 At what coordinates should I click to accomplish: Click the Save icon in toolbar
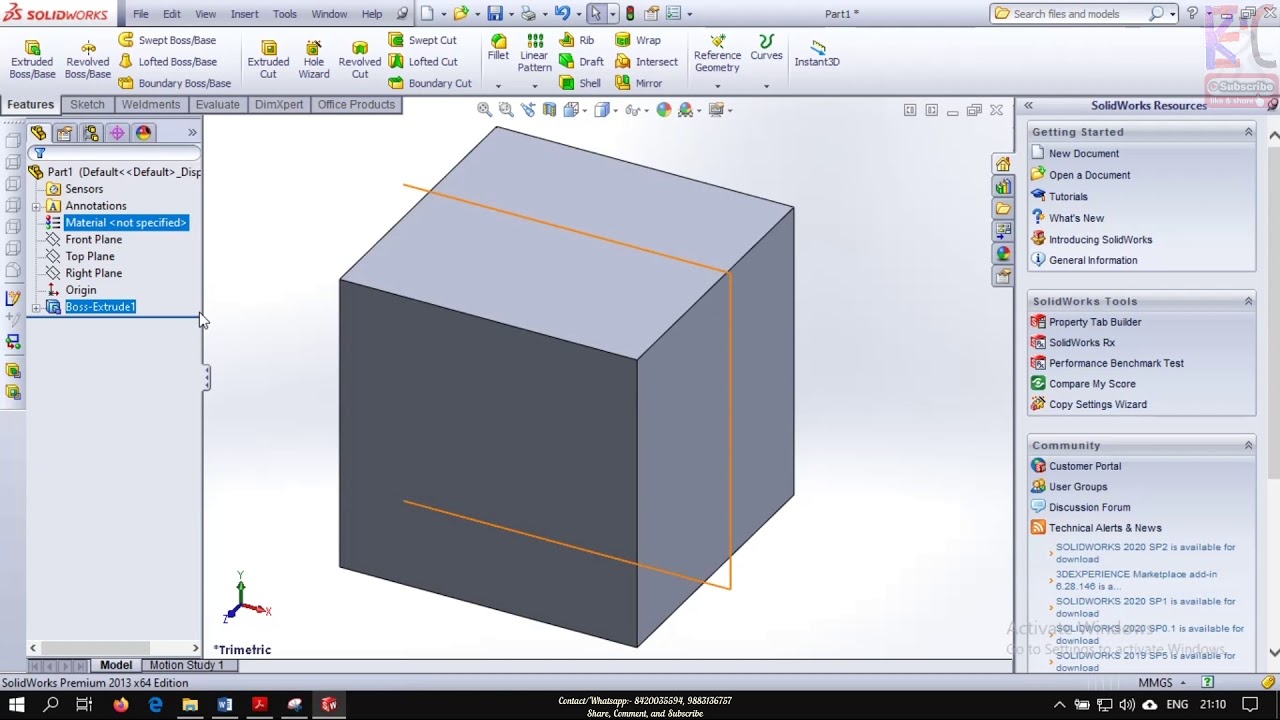pos(495,14)
